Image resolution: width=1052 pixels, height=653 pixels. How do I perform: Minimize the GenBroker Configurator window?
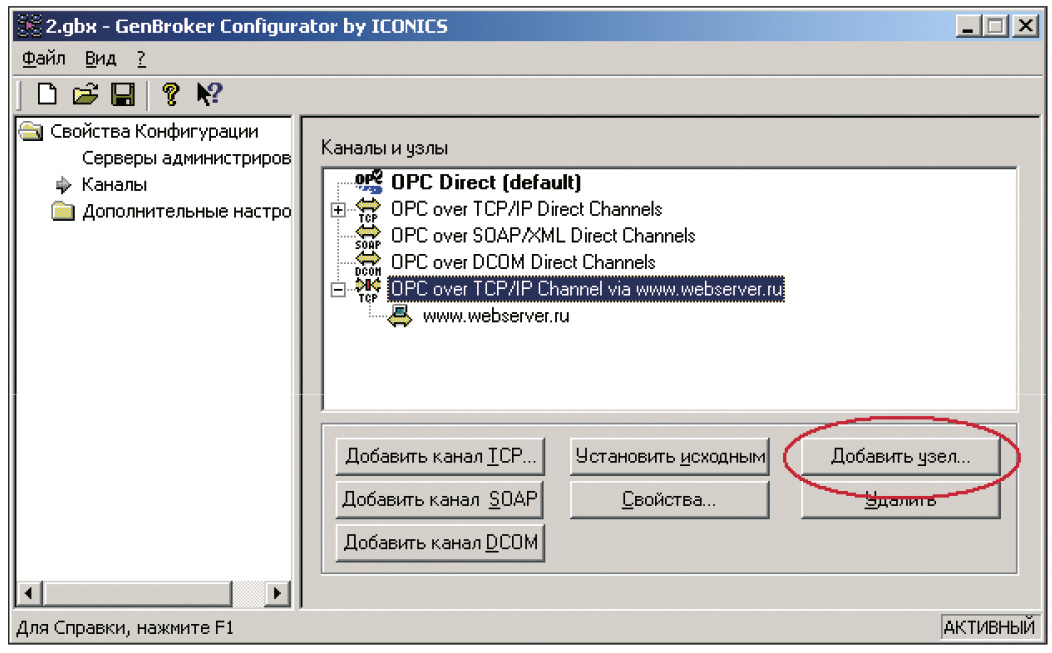point(967,26)
